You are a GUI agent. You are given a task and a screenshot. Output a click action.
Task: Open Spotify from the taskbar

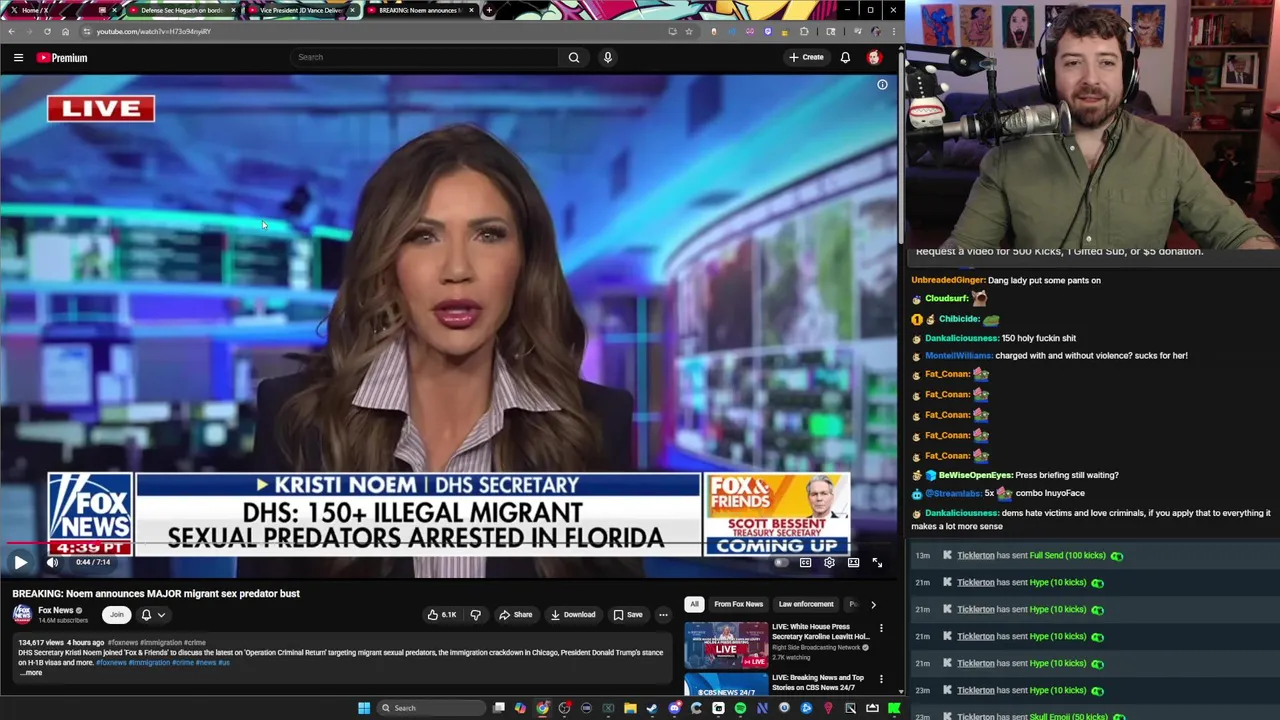(740, 708)
